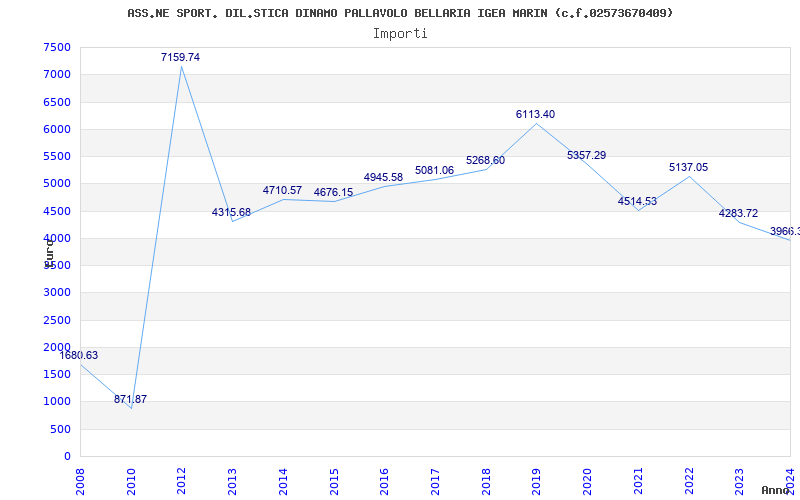
Task: Click the 4283.72 value label
Action: (x=738, y=214)
